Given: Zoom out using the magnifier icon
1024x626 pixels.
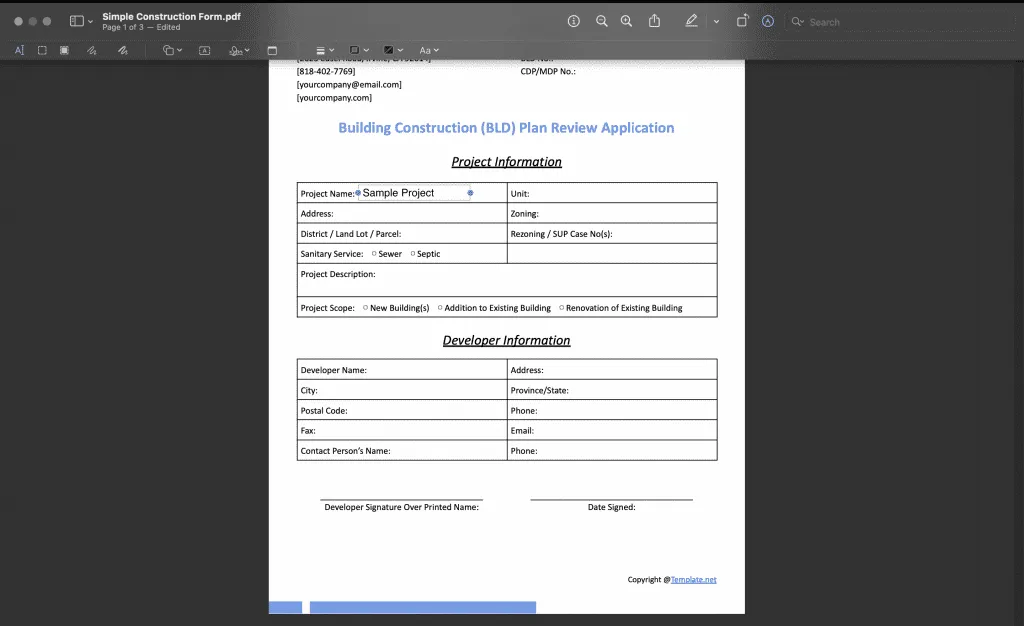Looking at the screenshot, I should point(600,20).
